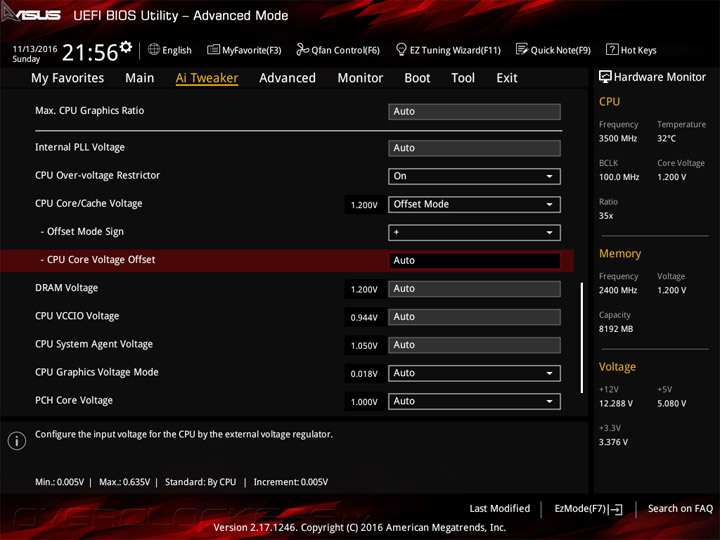
Task: Click the Quick Note pencil icon
Action: coord(522,49)
